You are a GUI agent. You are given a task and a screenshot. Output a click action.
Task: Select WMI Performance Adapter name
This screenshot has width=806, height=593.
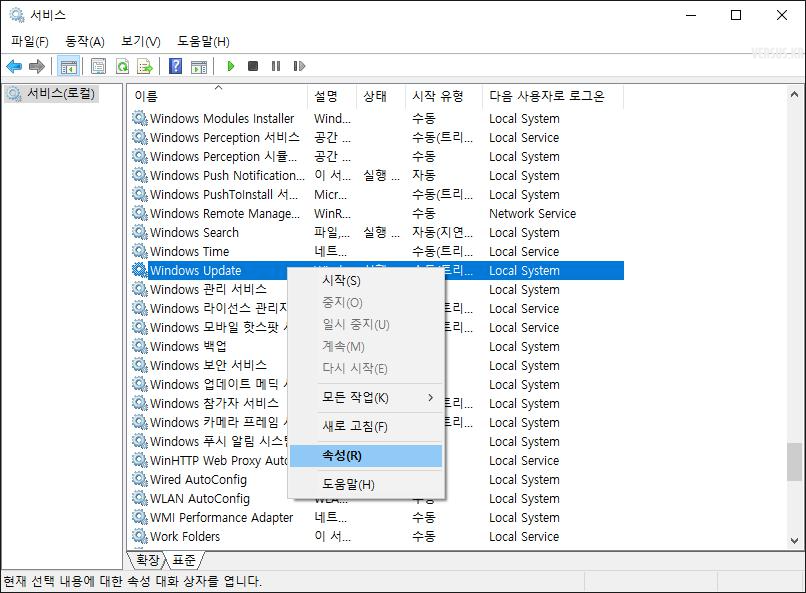pyautogui.click(x=222, y=517)
